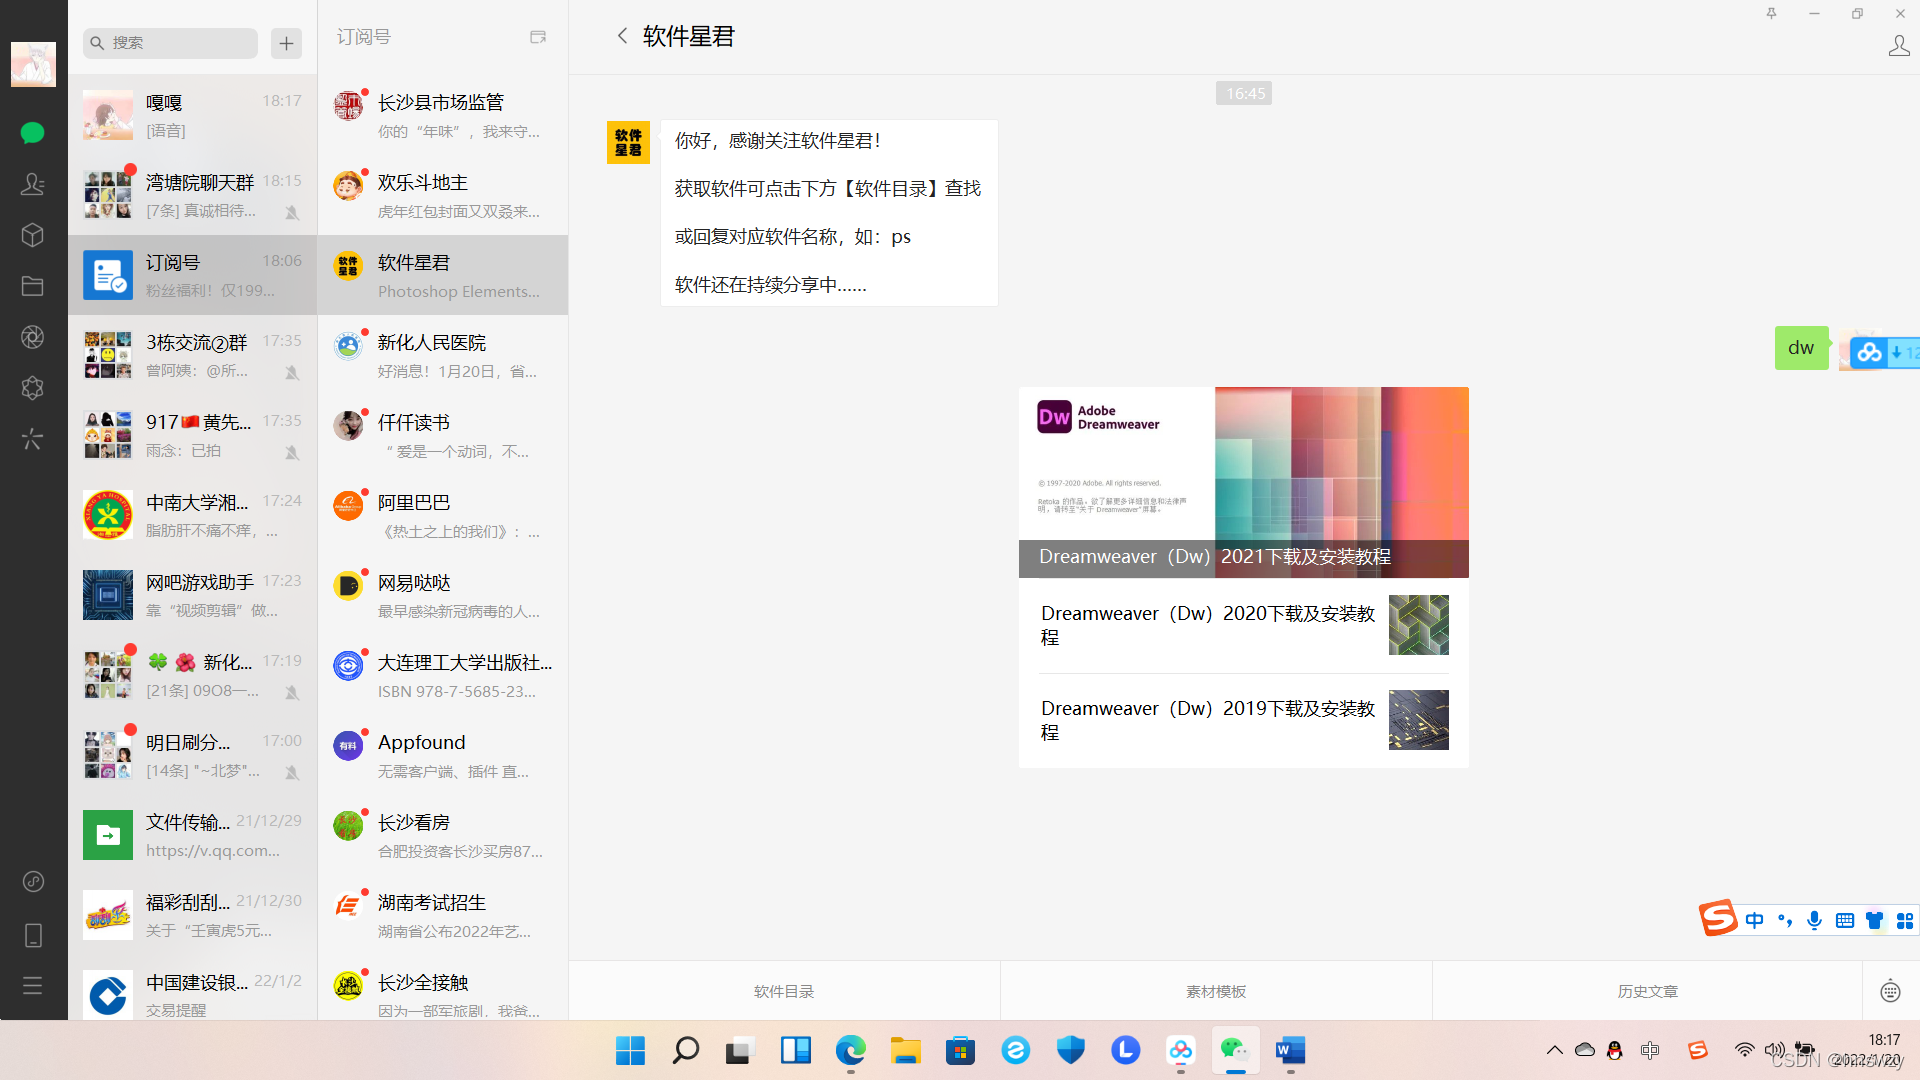Open the 订阅号 pop-out window icon
The width and height of the screenshot is (1920, 1080).
click(538, 37)
